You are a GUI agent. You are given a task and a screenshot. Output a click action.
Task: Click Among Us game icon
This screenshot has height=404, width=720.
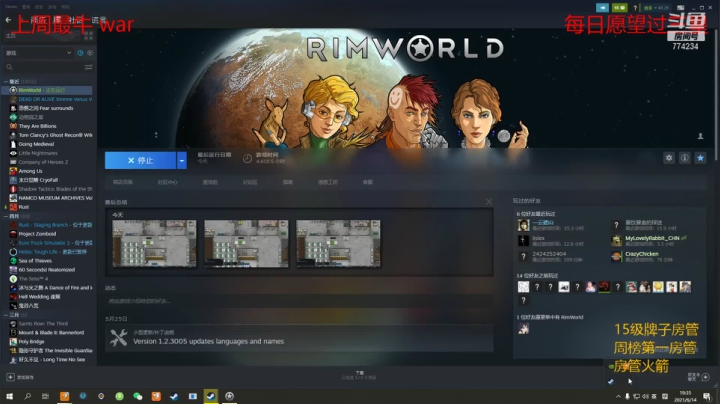[x=13, y=171]
